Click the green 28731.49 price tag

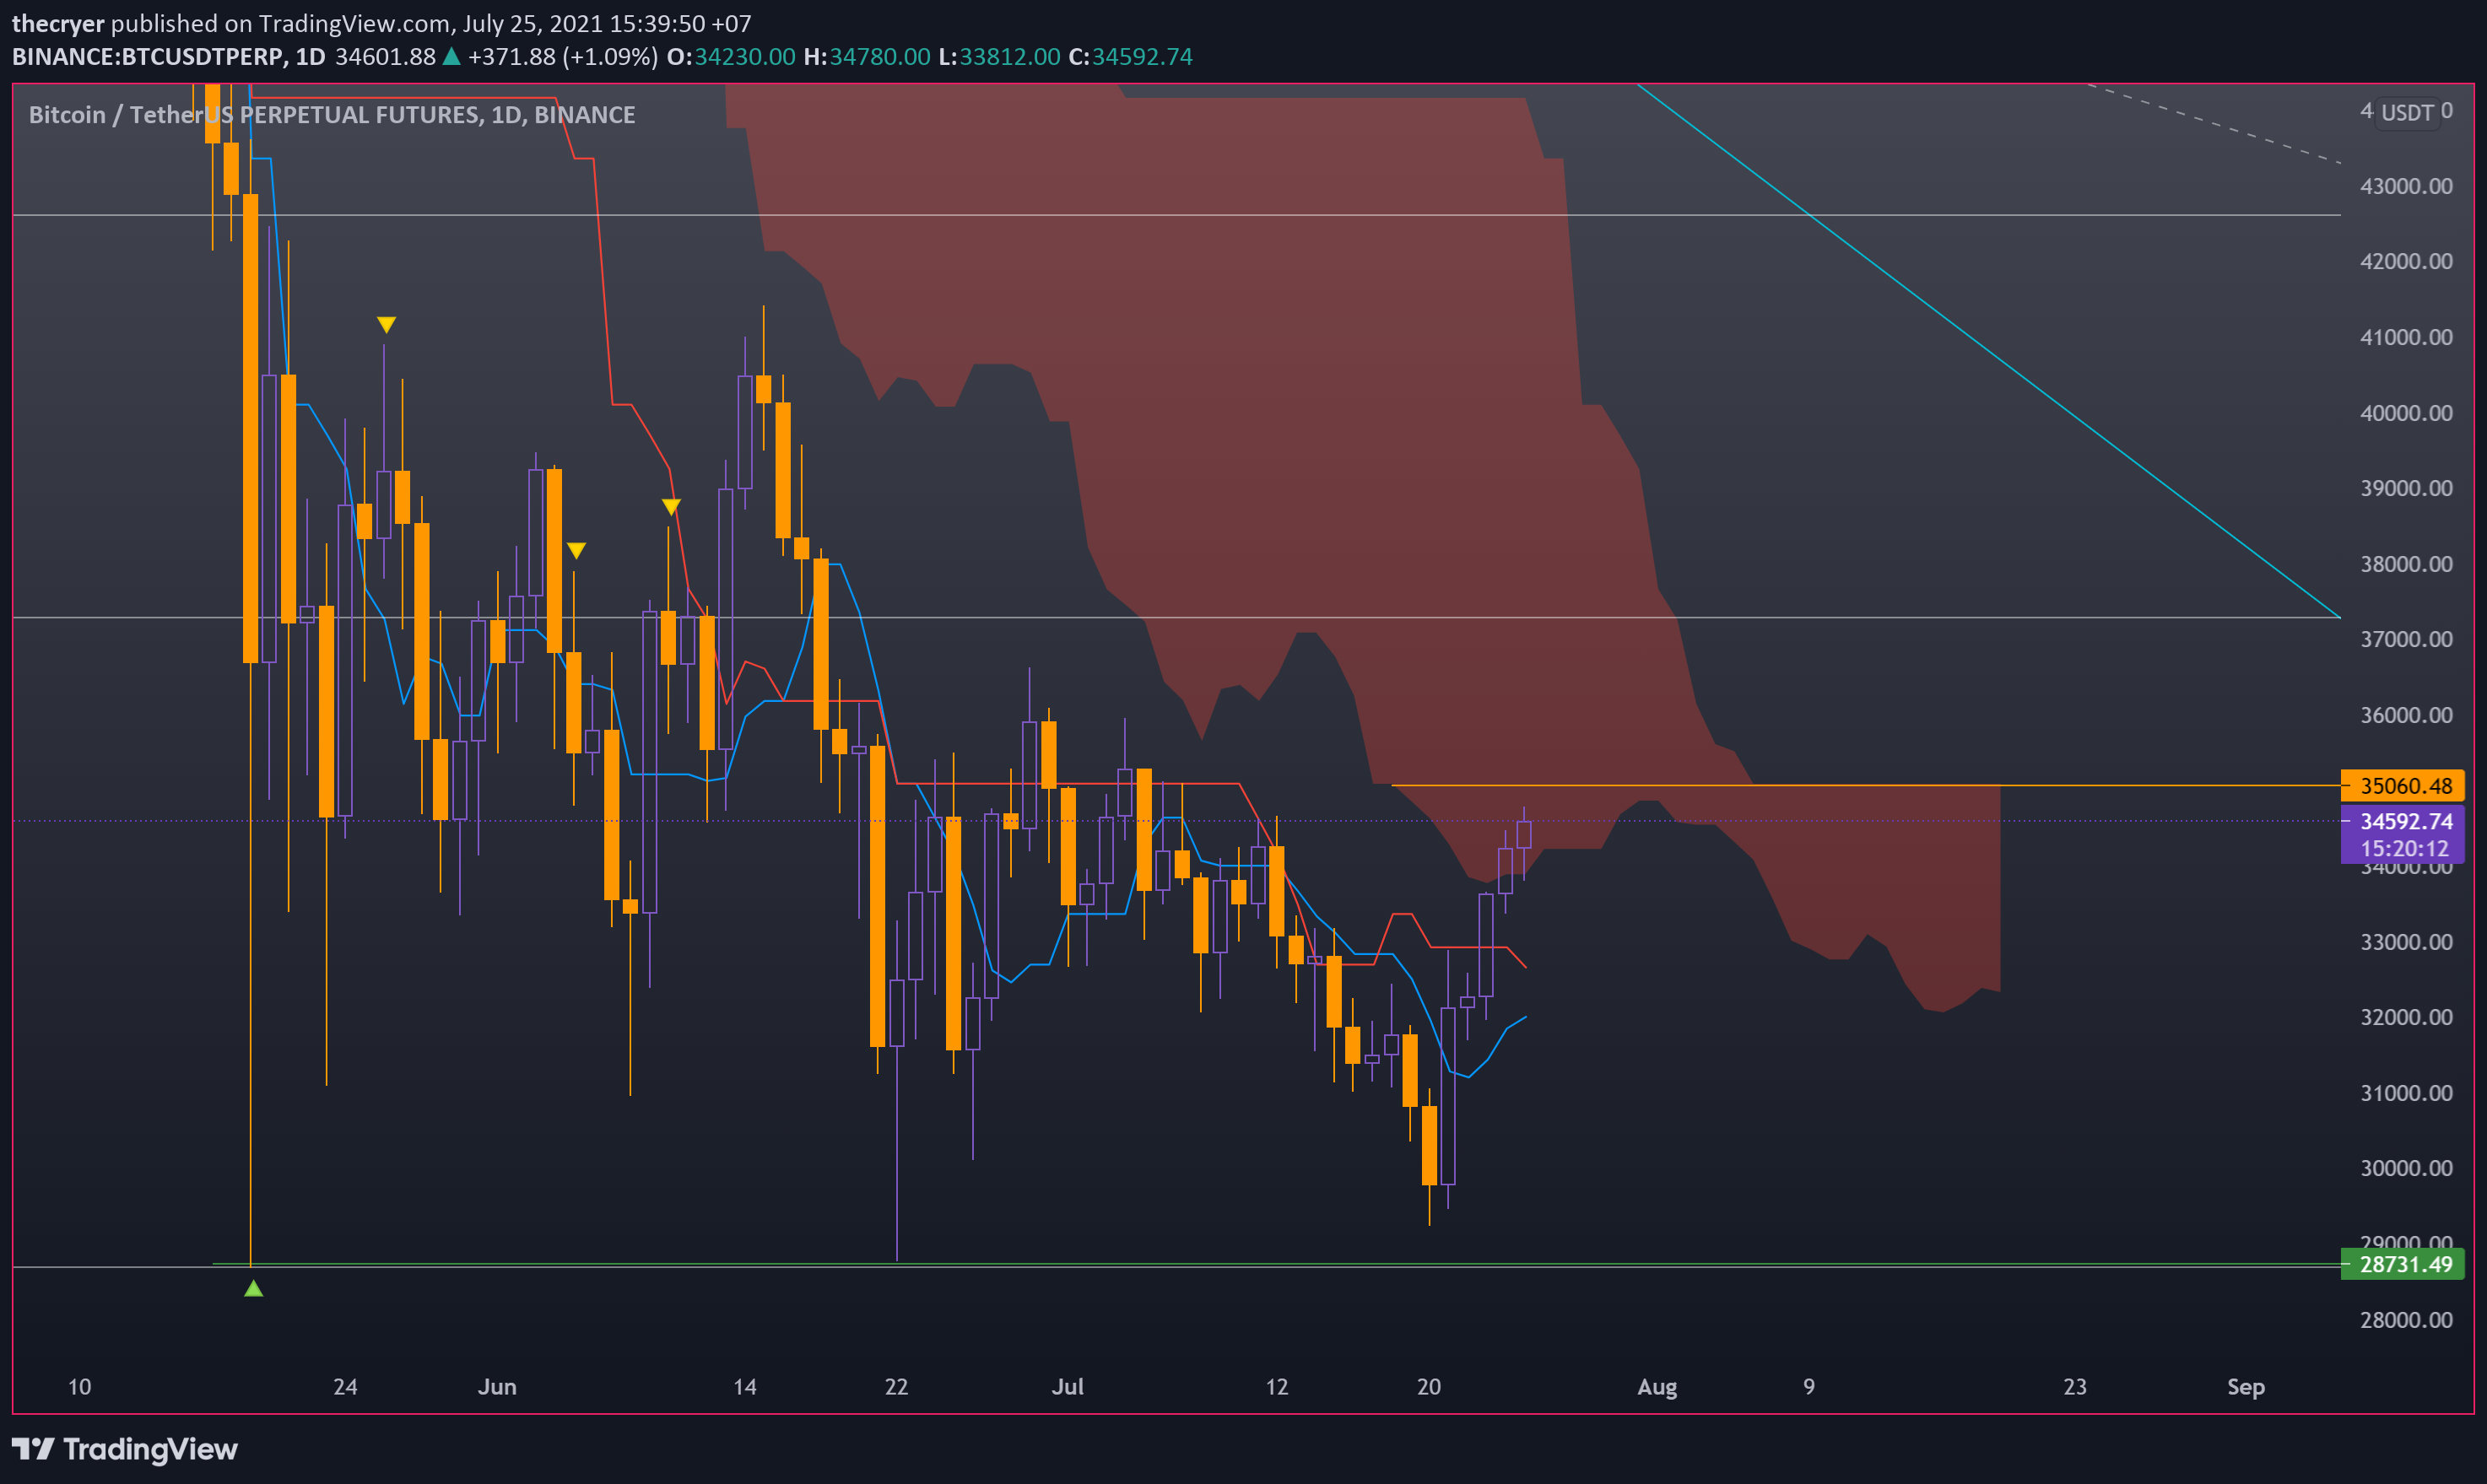(2404, 1264)
